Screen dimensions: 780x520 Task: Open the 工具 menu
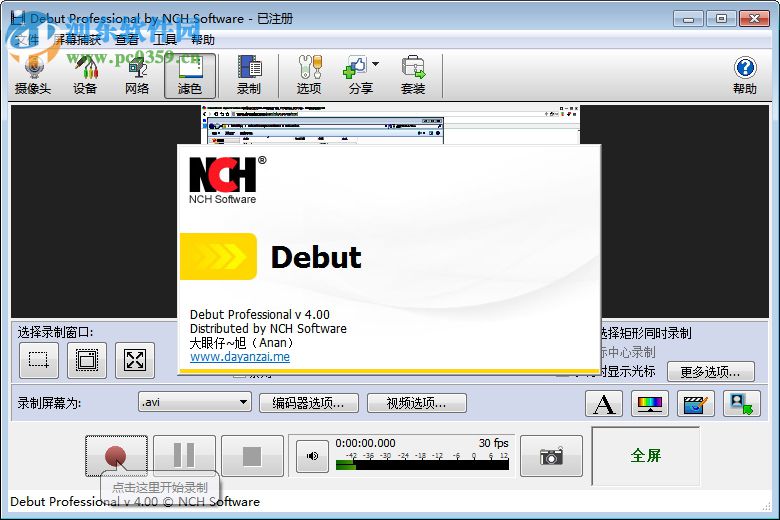tap(165, 39)
